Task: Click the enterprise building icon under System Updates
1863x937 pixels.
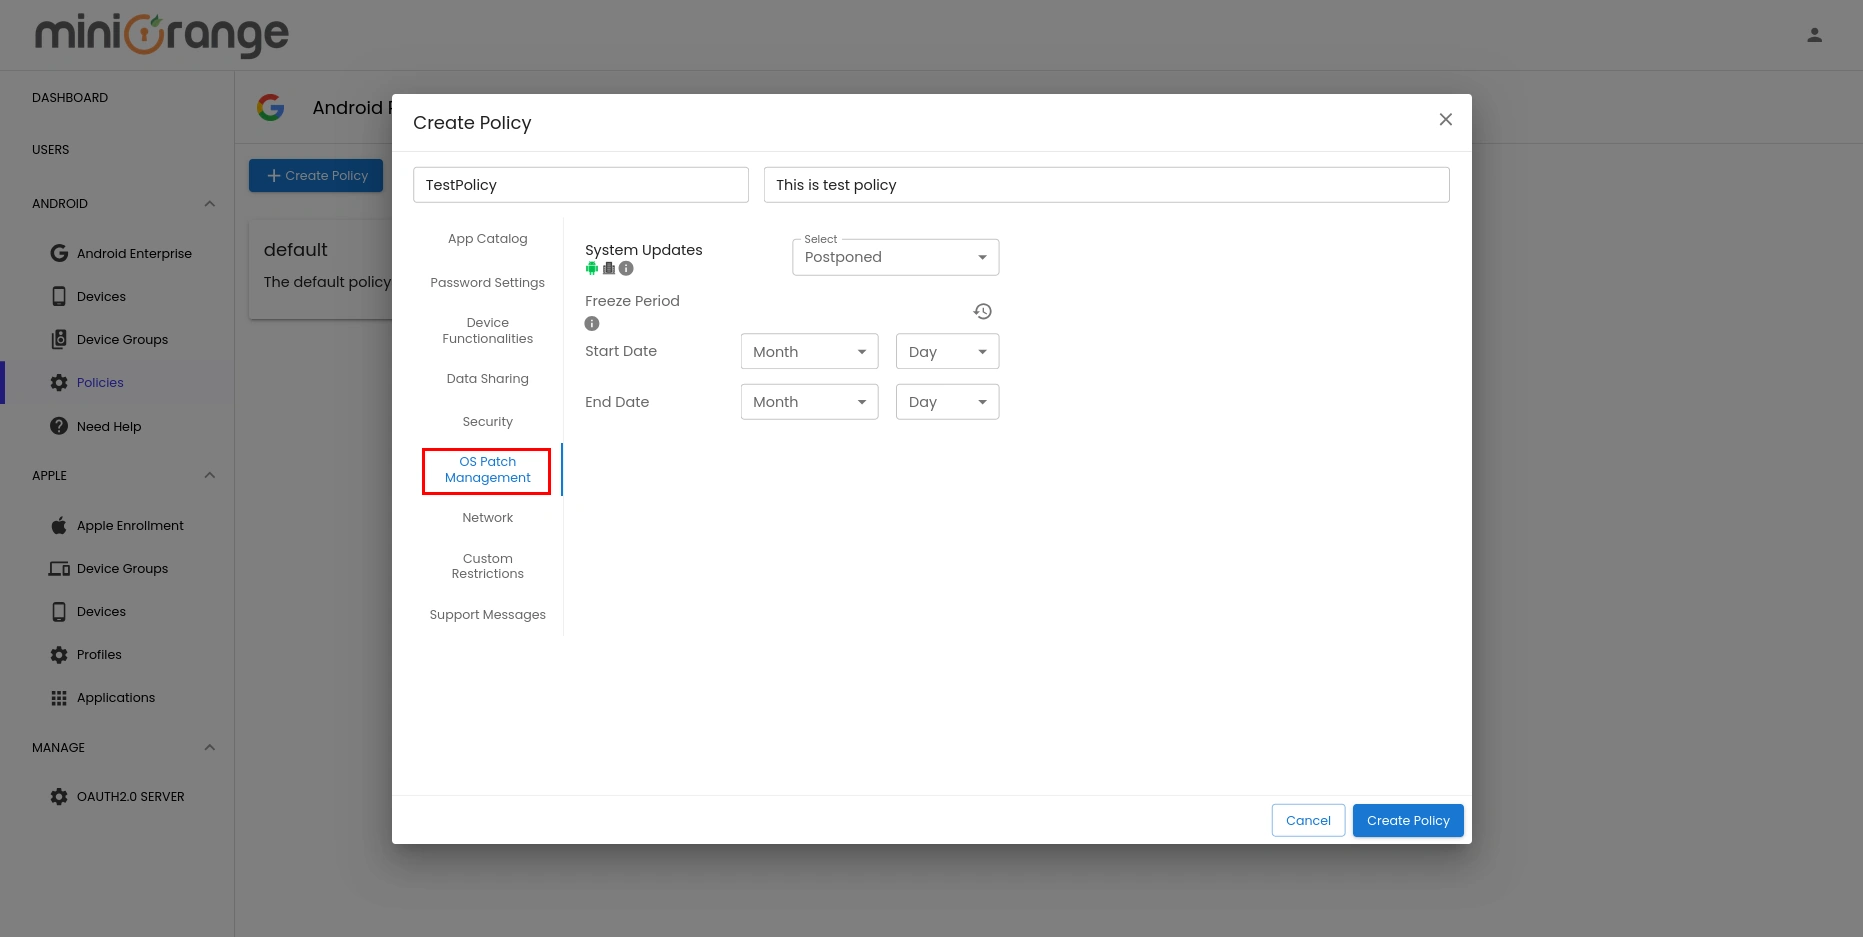Action: pyautogui.click(x=608, y=268)
